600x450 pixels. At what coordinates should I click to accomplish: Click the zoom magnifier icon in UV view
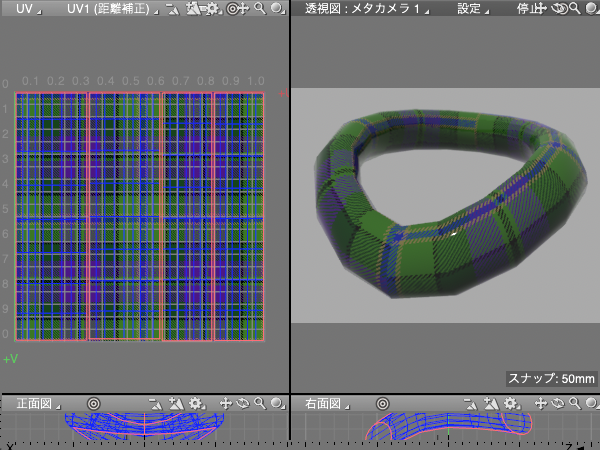(259, 8)
